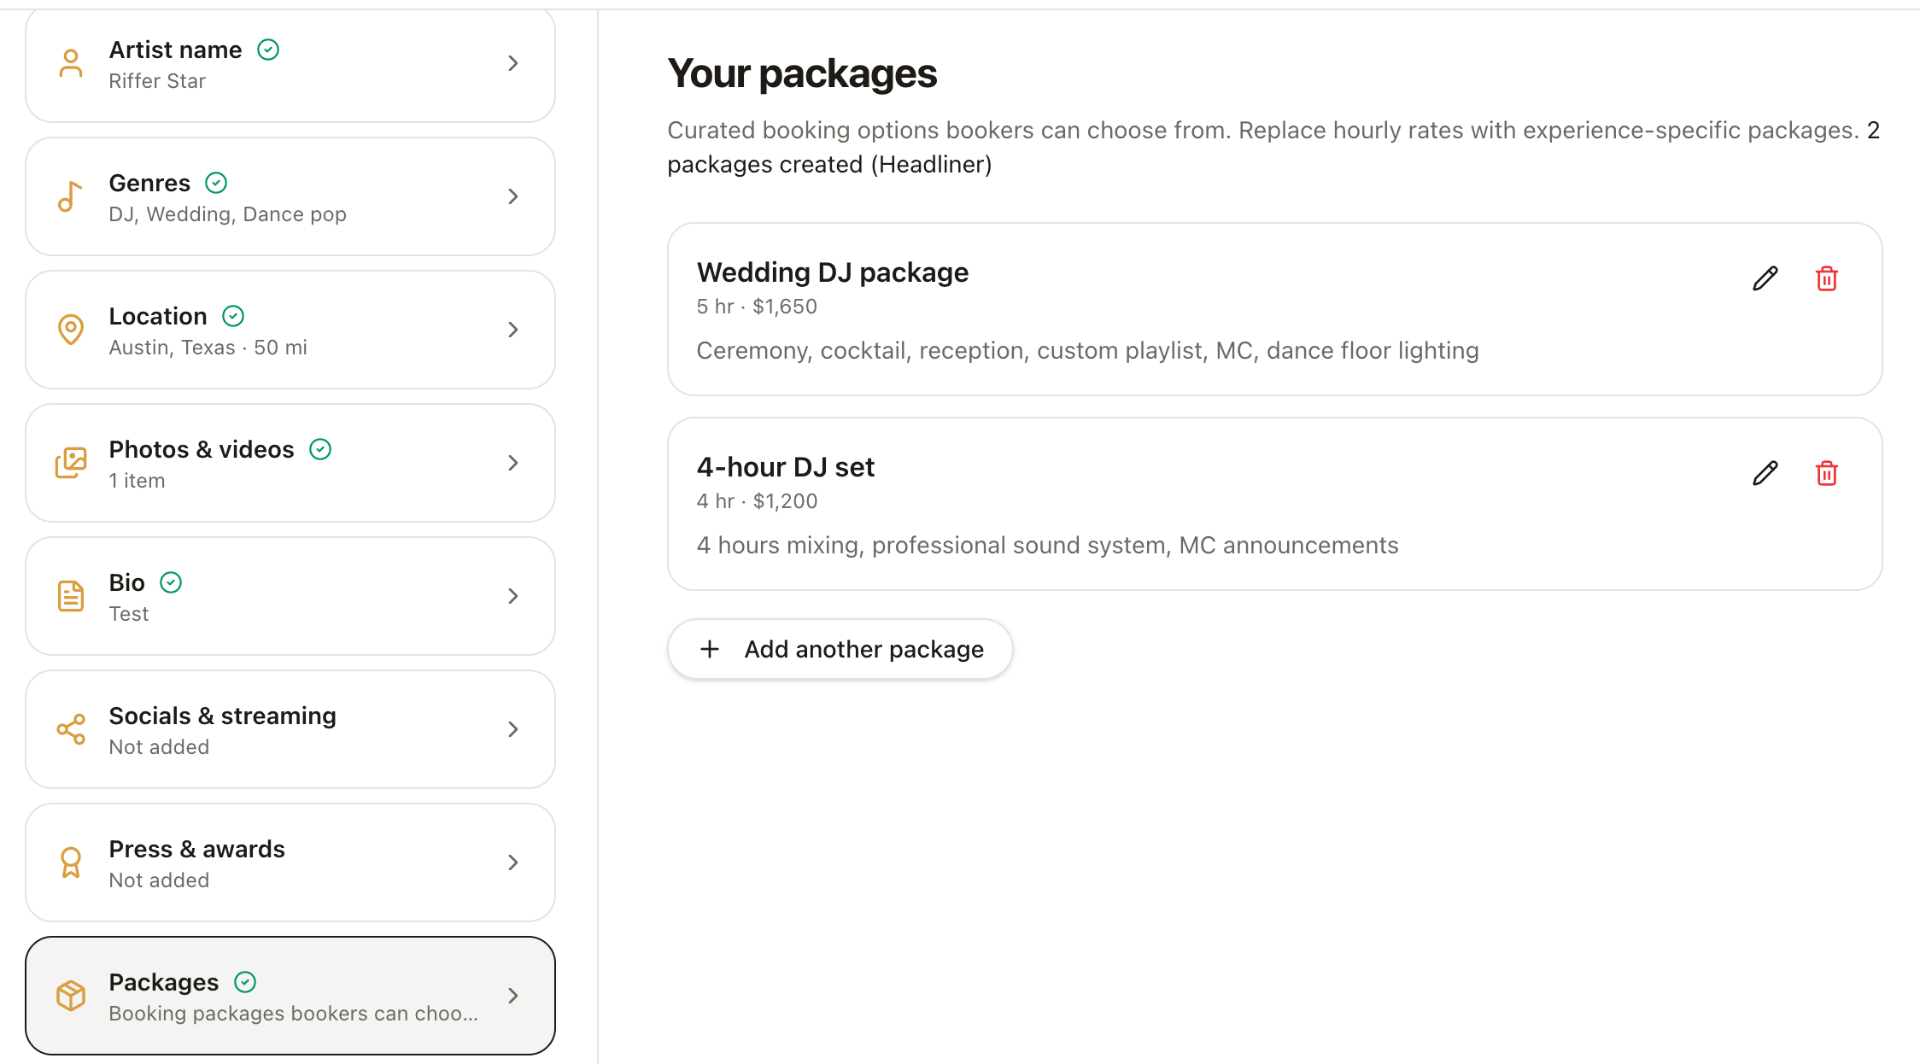Expand Location section chevron
1920x1064 pixels.
(x=513, y=329)
